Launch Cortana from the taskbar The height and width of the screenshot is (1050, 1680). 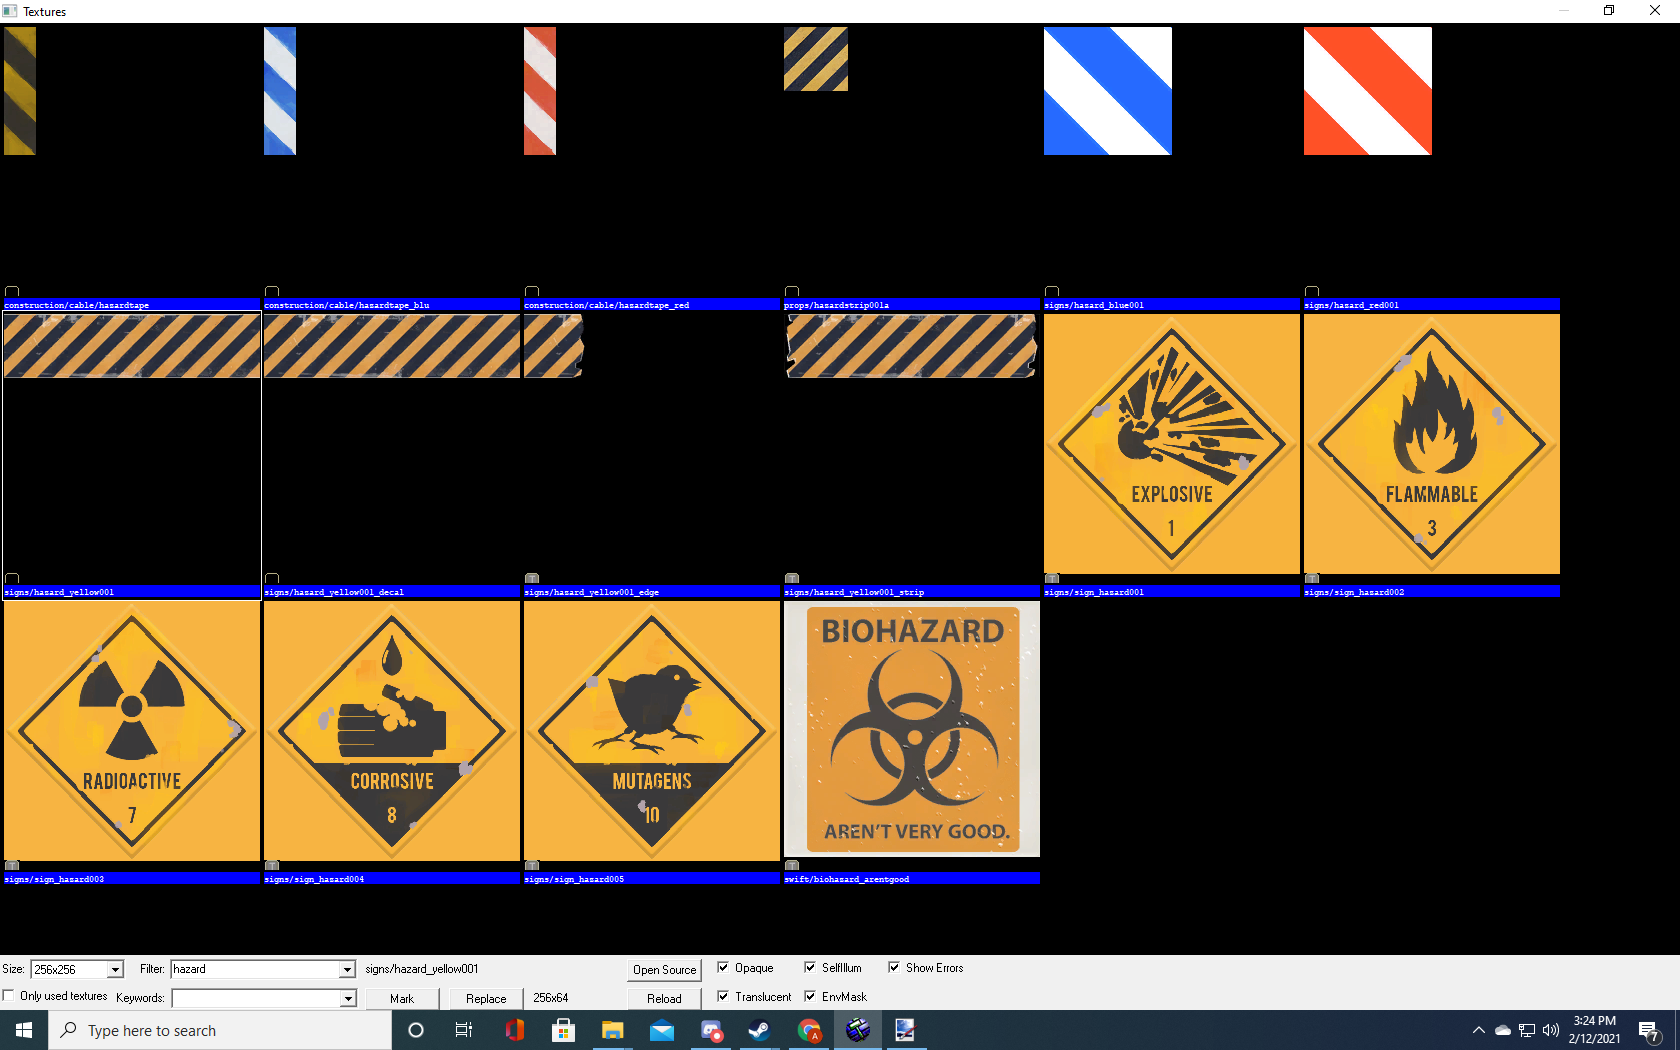[x=416, y=1030]
